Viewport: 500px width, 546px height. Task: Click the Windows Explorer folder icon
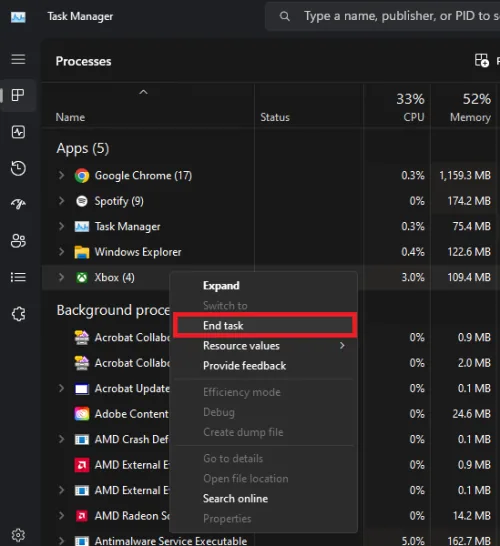coord(82,252)
